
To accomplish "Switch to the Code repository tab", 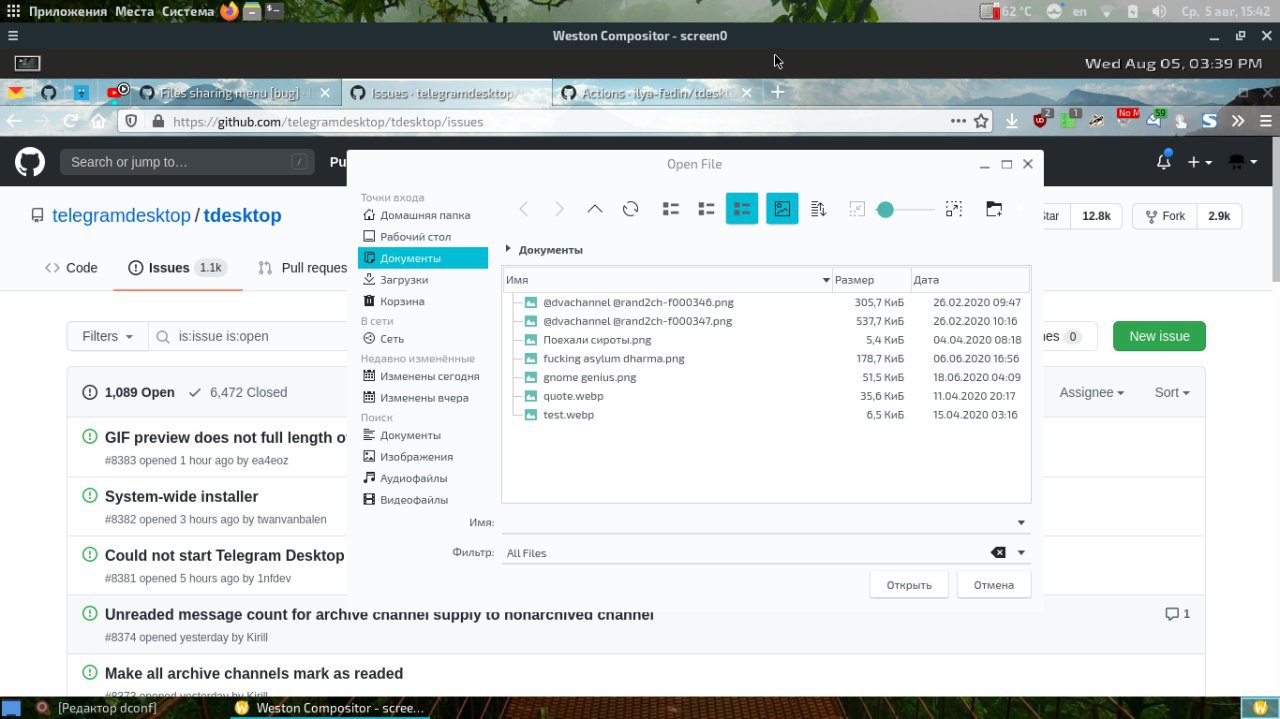I will [71, 268].
